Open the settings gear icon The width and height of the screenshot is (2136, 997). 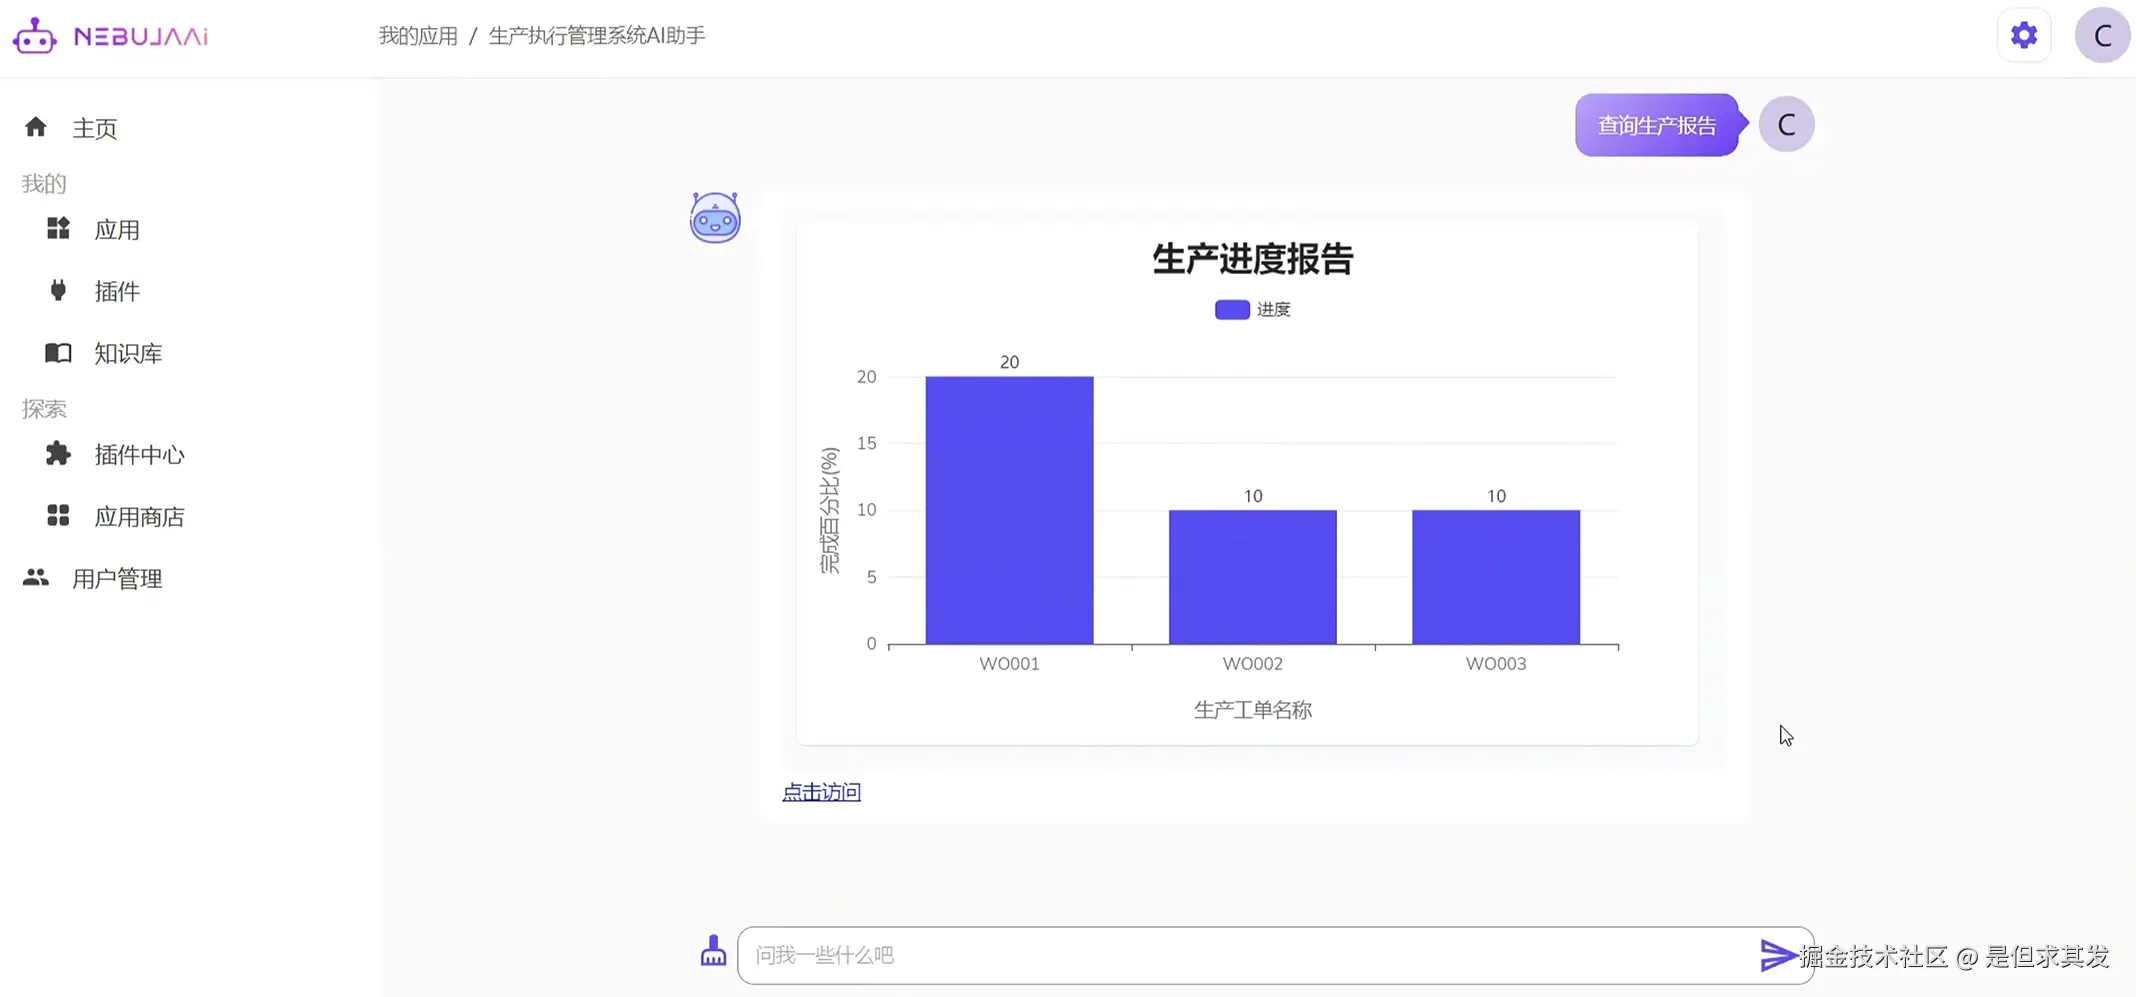pyautogui.click(x=2023, y=34)
